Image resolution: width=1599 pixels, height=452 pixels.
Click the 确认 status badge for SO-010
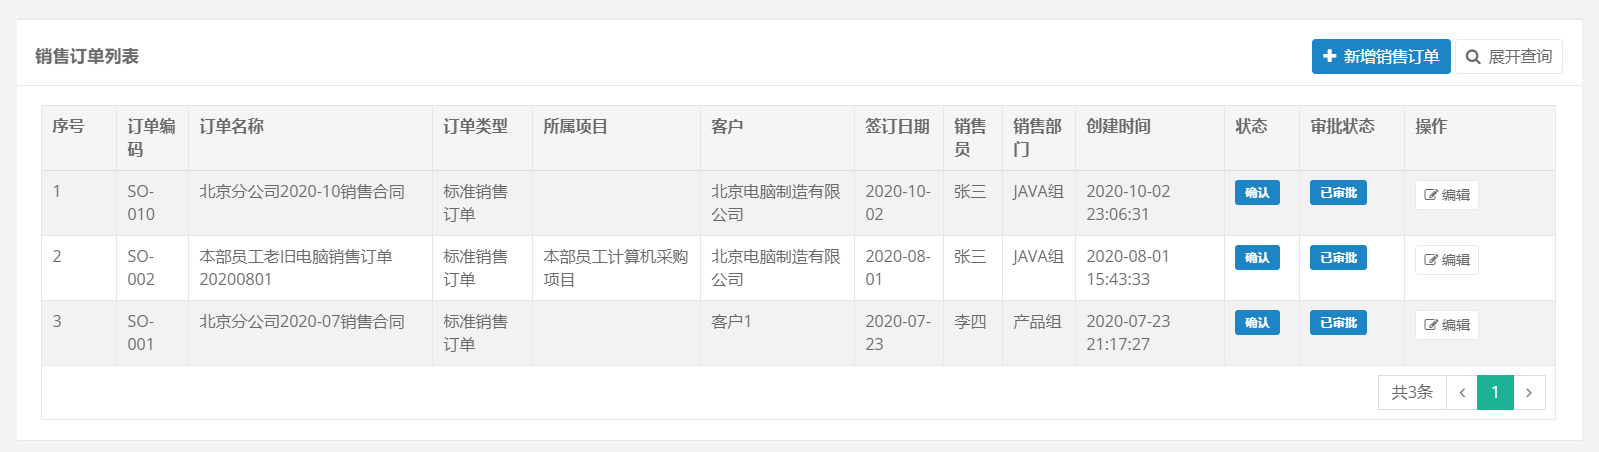[x=1257, y=193]
